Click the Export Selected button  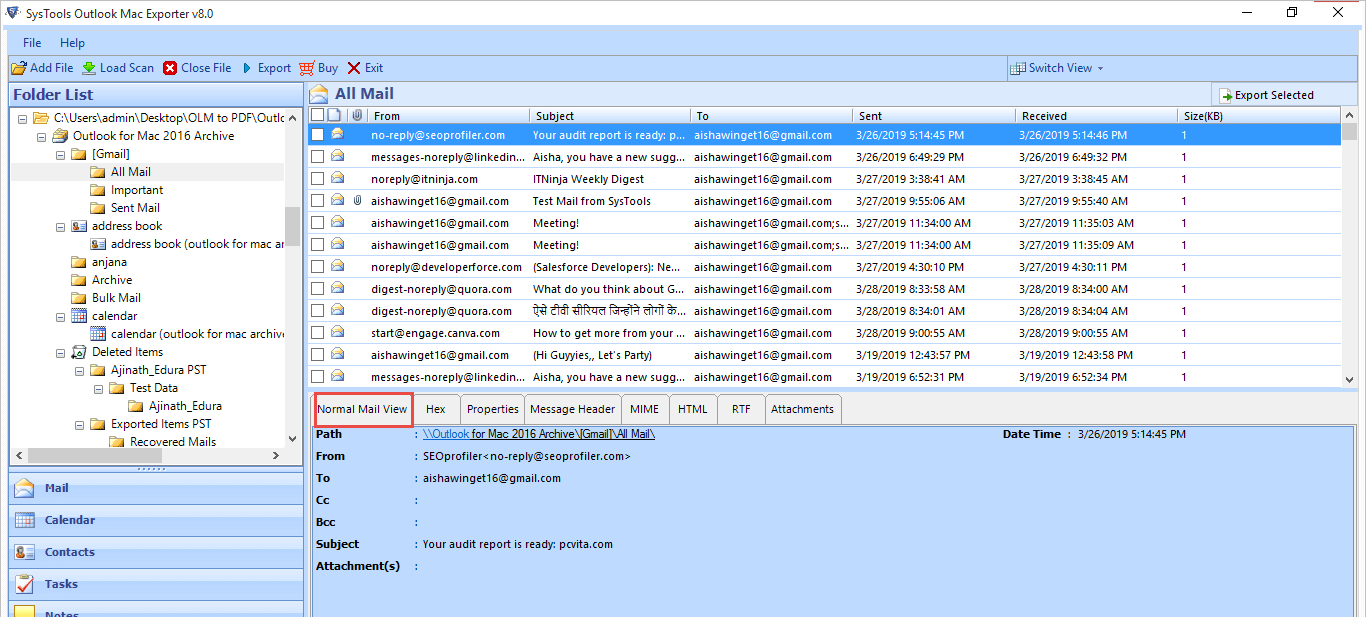(1266, 95)
